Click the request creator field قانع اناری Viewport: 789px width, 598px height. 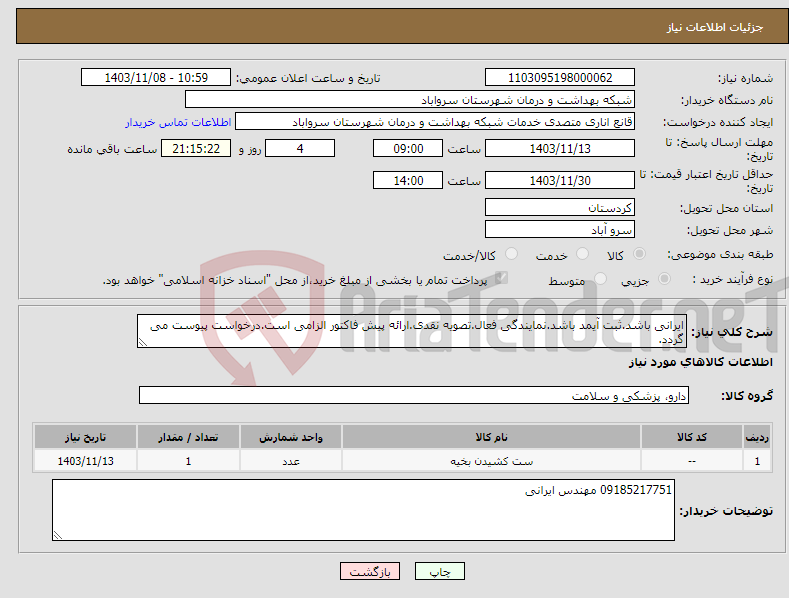point(435,122)
